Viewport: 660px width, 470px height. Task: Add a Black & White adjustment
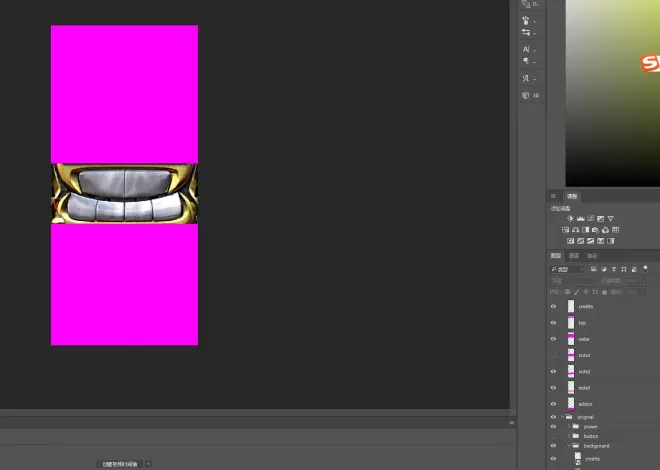click(x=585, y=230)
